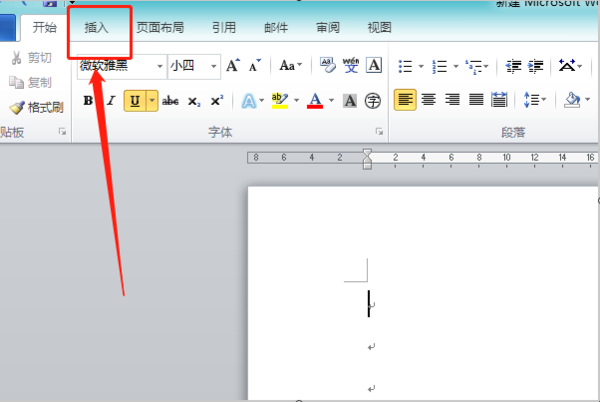Apply strikethrough with the abc icon
This screenshot has width=600, height=402.
170,101
